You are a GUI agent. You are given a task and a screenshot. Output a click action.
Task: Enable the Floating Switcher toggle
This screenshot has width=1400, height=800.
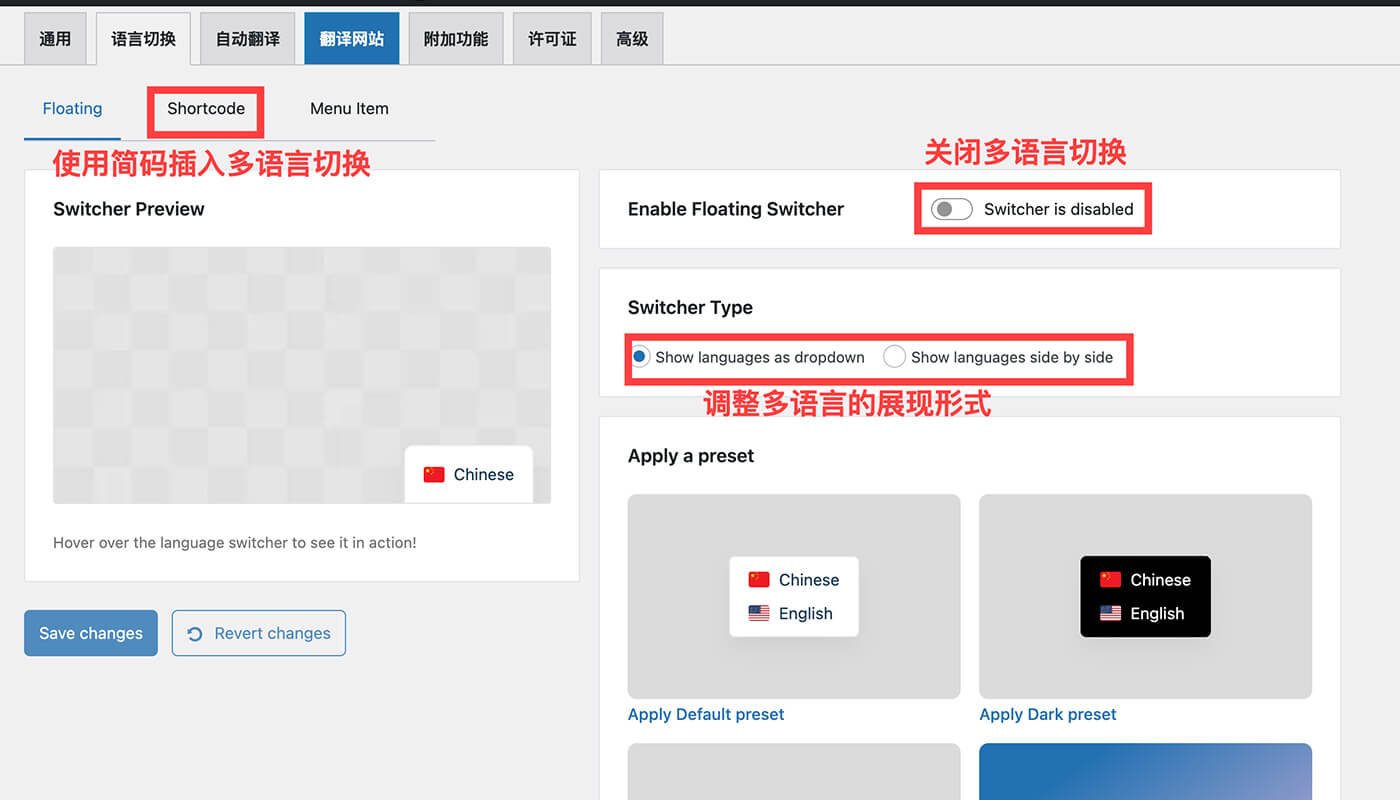click(x=950, y=208)
